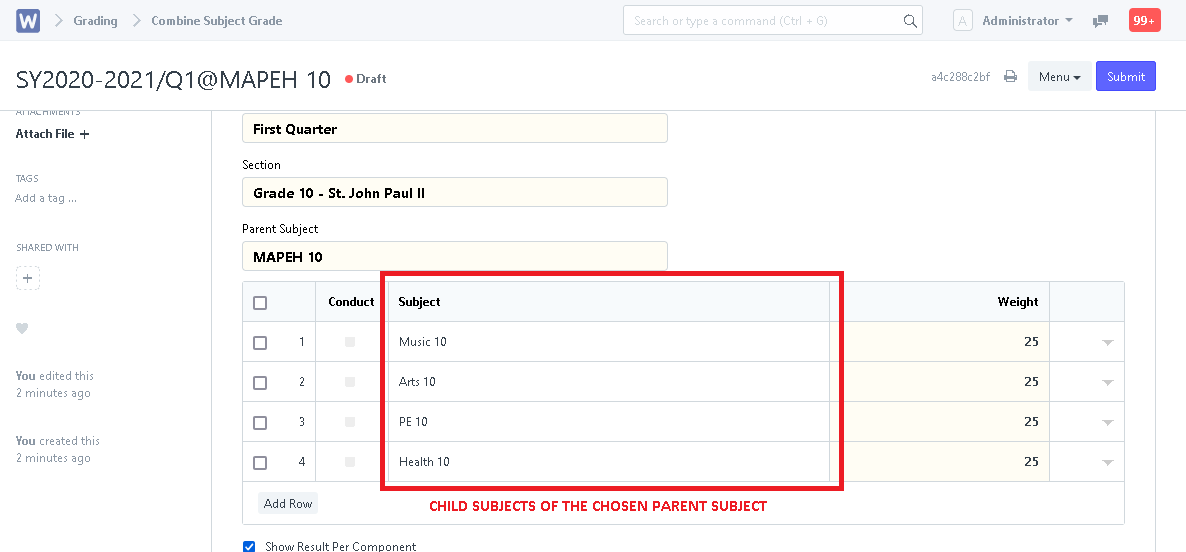Open the Menu dropdown
Viewport: 1186px width, 552px height.
[1059, 76]
